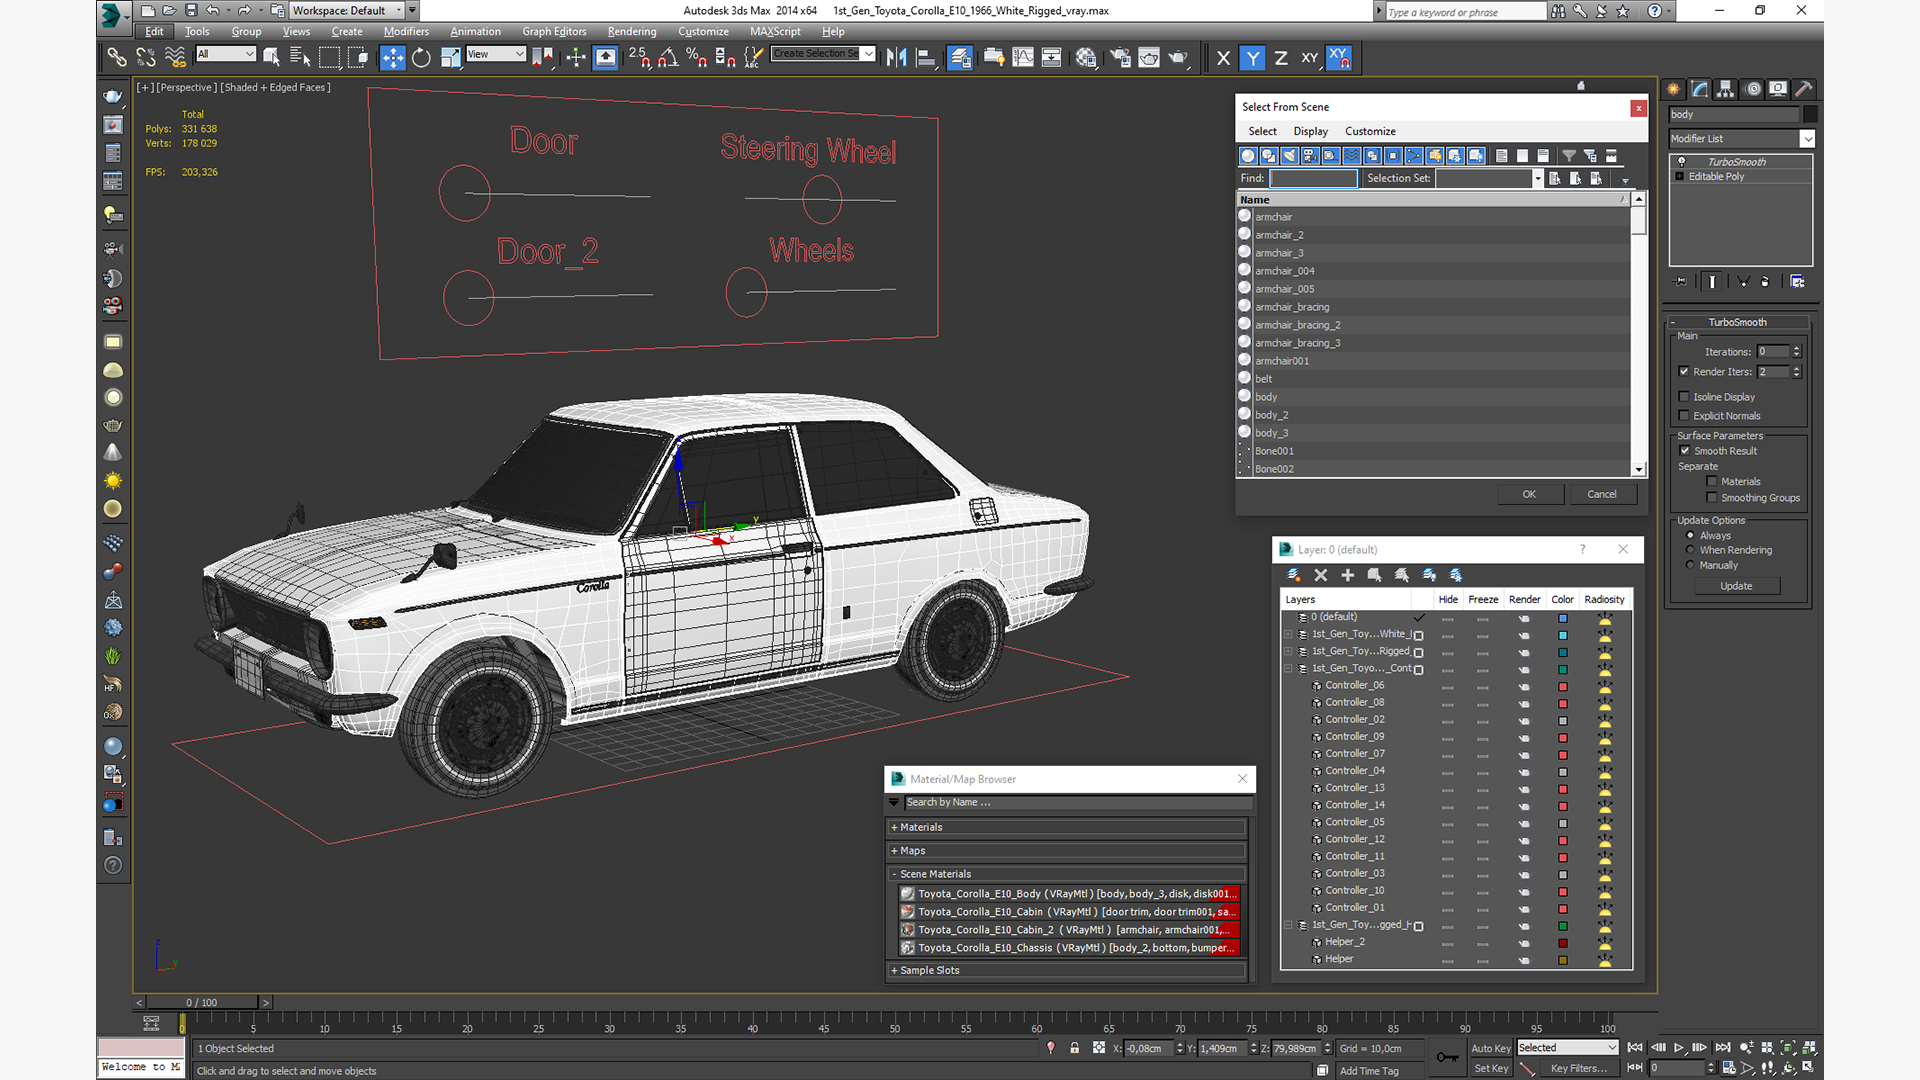Enable the Isoline Display checkbox
The width and height of the screenshot is (1920, 1080).
point(1684,397)
